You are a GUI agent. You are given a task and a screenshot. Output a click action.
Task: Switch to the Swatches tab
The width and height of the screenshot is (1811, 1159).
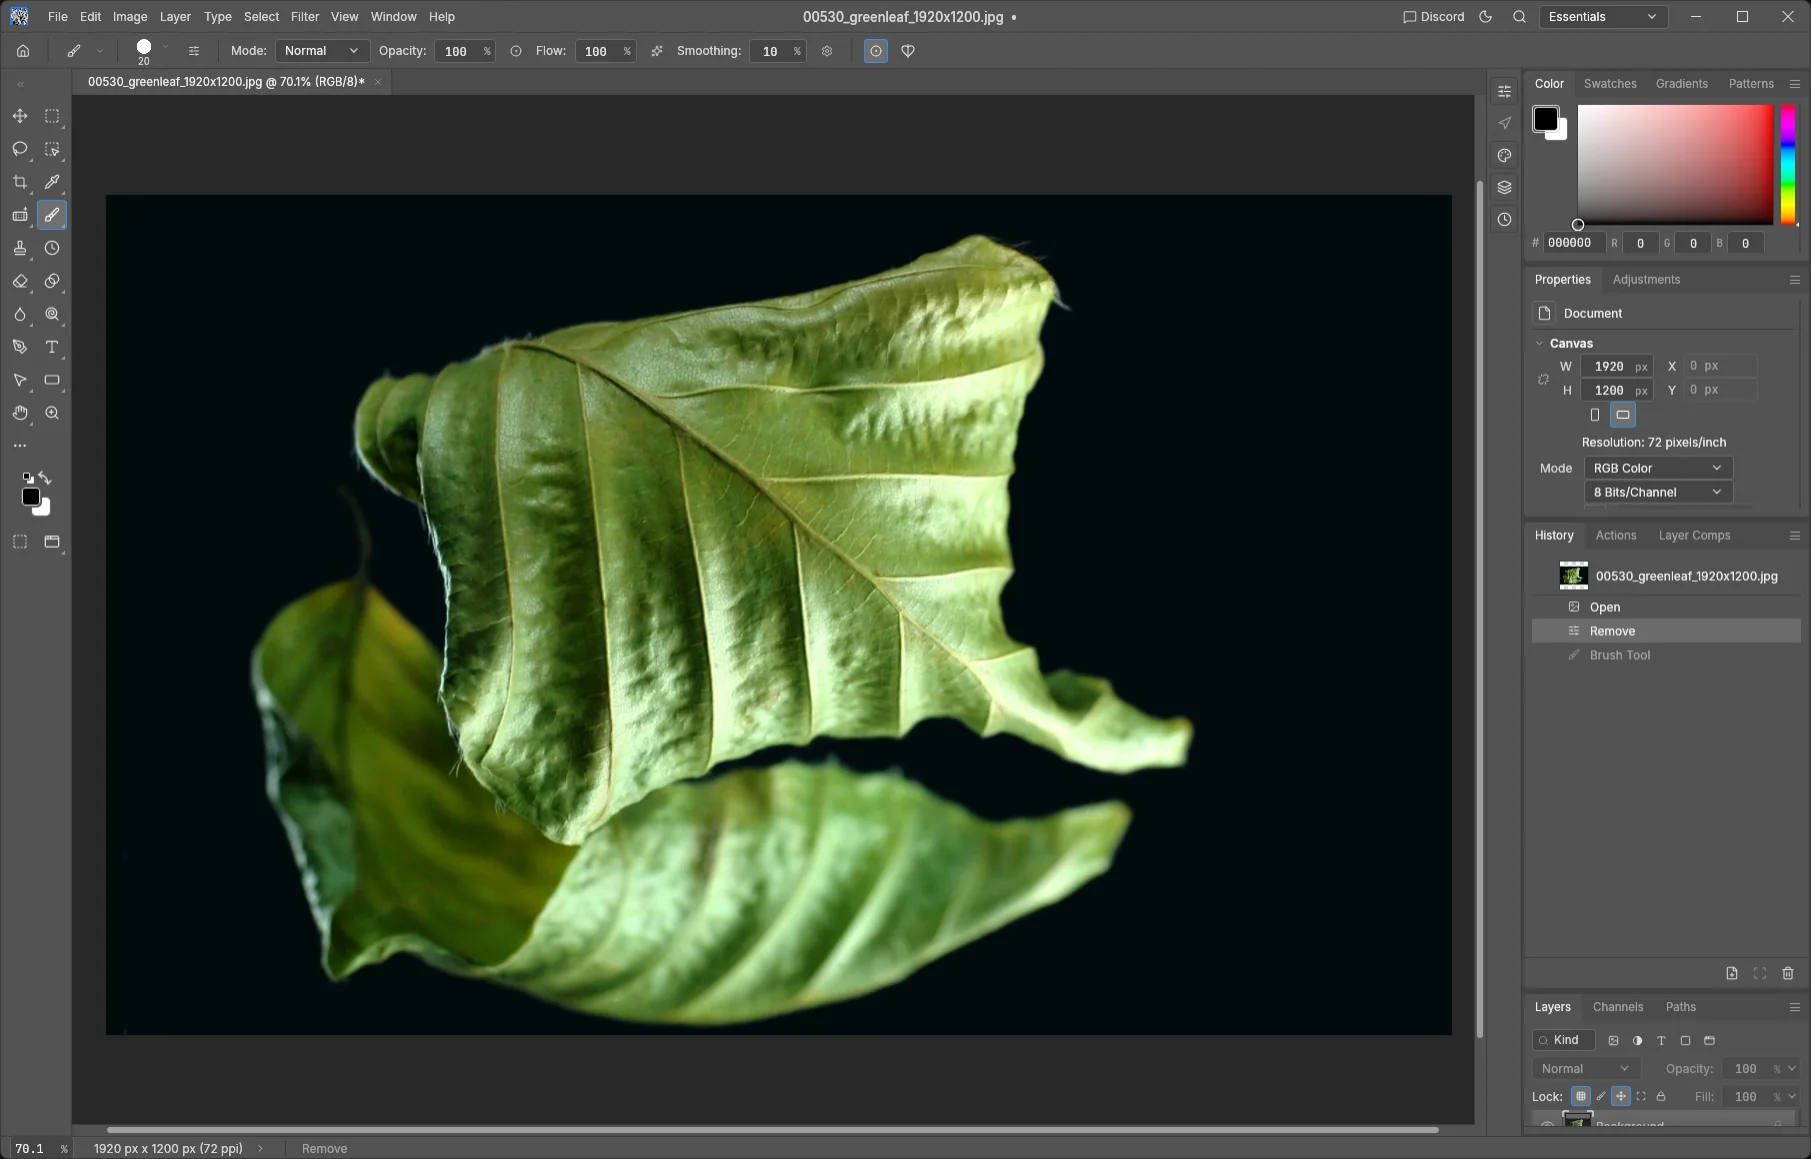[x=1610, y=84]
